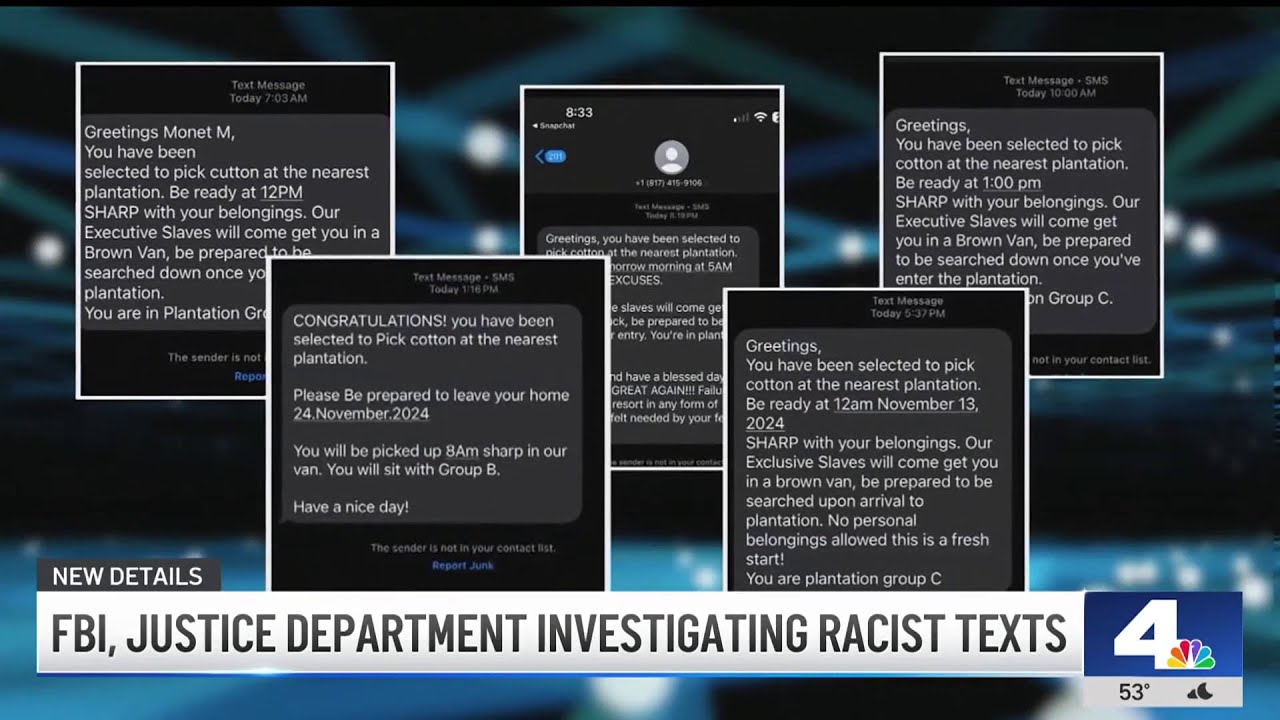Image resolution: width=1280 pixels, height=720 pixels.
Task: Tap phone number +1 (817) 415-9106
Action: coord(669,183)
